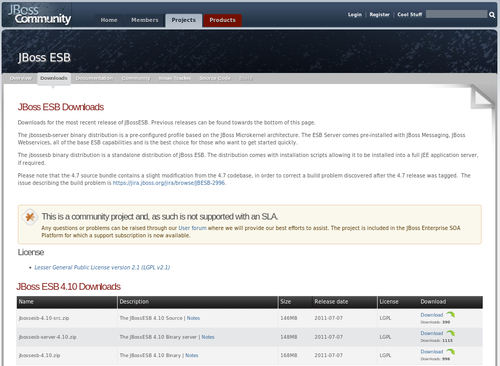Click the Login link
This screenshot has height=366, width=500.
[x=355, y=15]
